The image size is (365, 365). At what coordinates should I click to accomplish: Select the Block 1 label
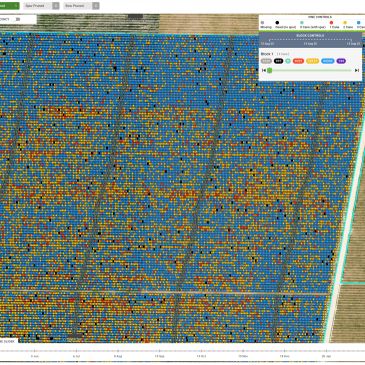tap(267, 54)
